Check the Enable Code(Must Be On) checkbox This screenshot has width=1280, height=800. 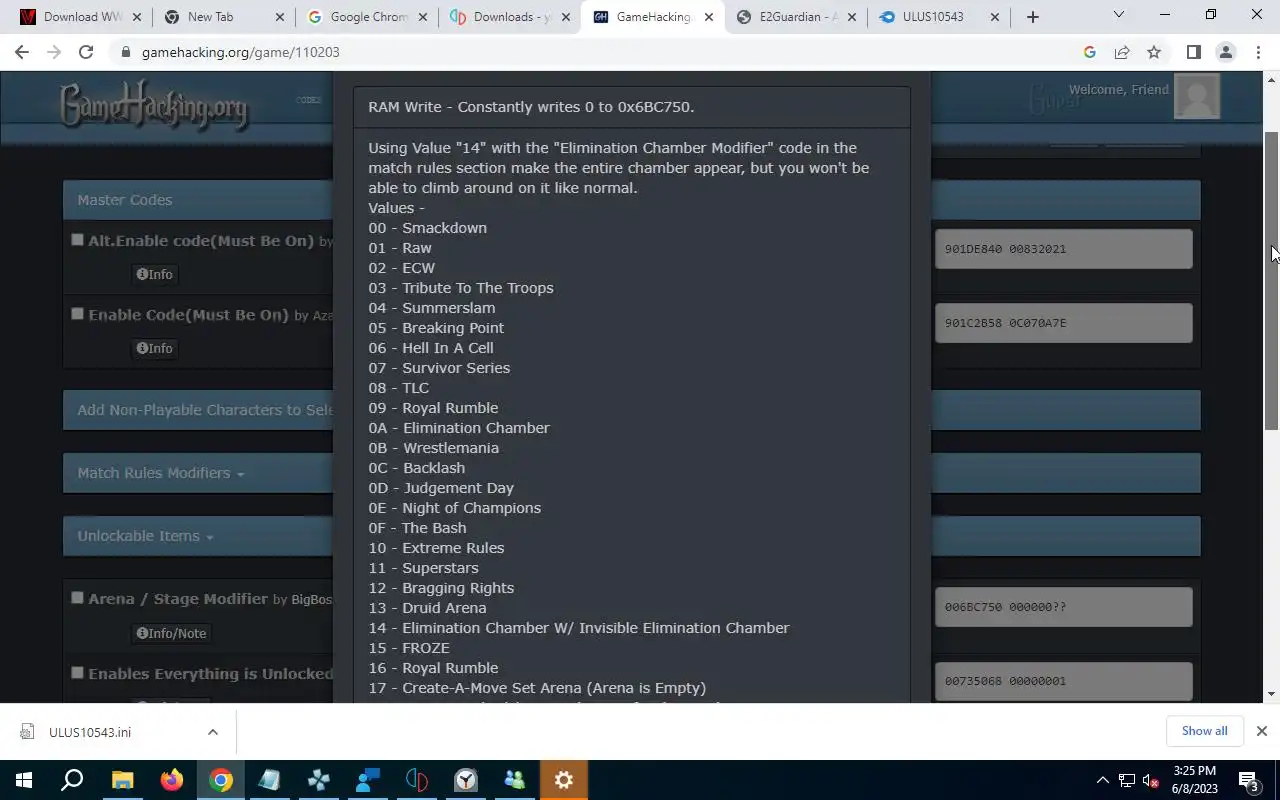click(77, 314)
